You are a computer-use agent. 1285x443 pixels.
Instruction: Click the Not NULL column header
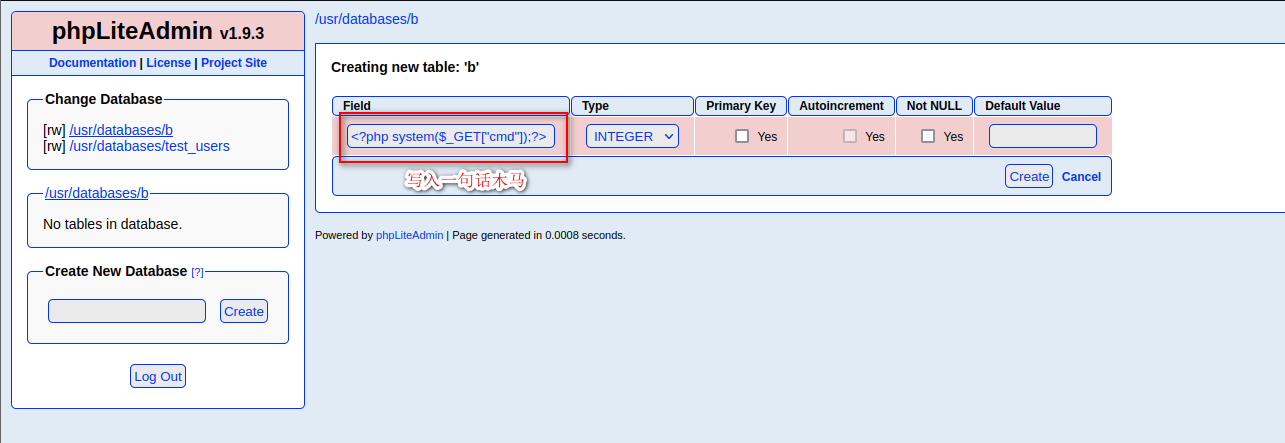point(934,105)
